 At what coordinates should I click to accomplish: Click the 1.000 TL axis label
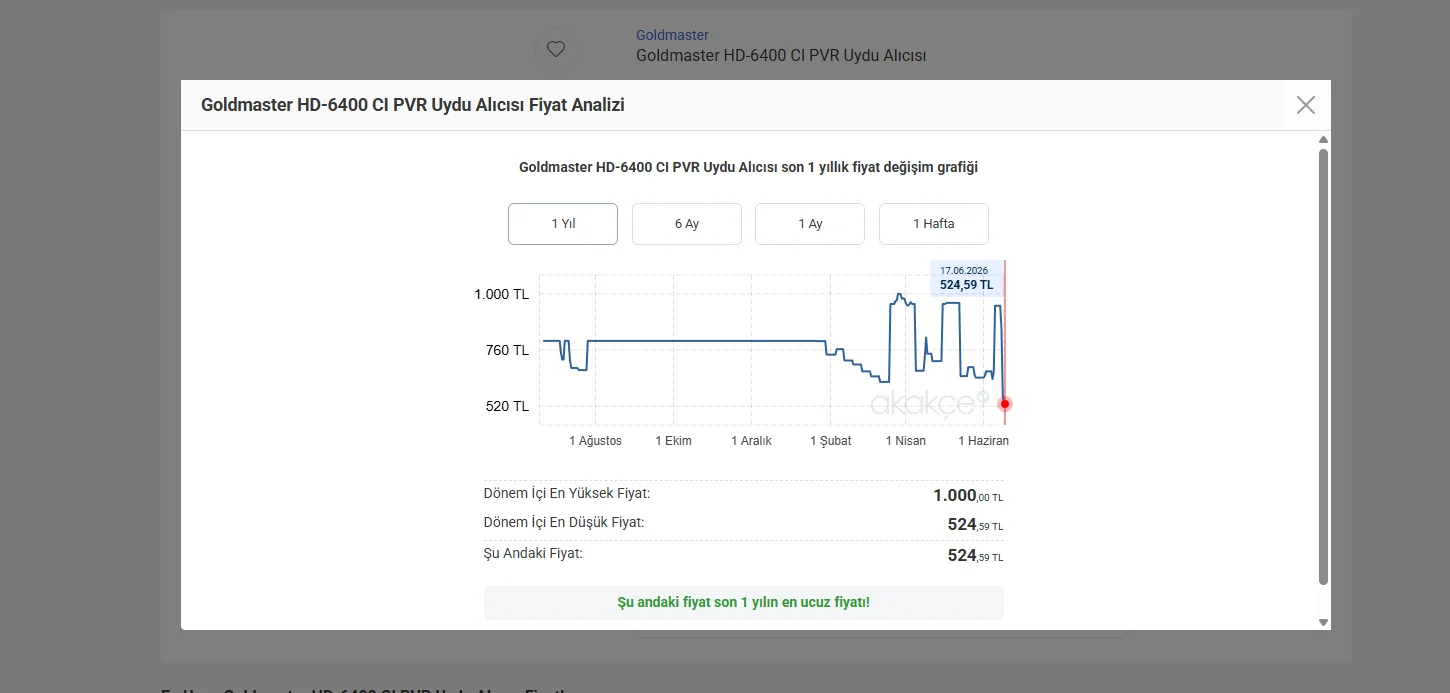[x=502, y=294]
